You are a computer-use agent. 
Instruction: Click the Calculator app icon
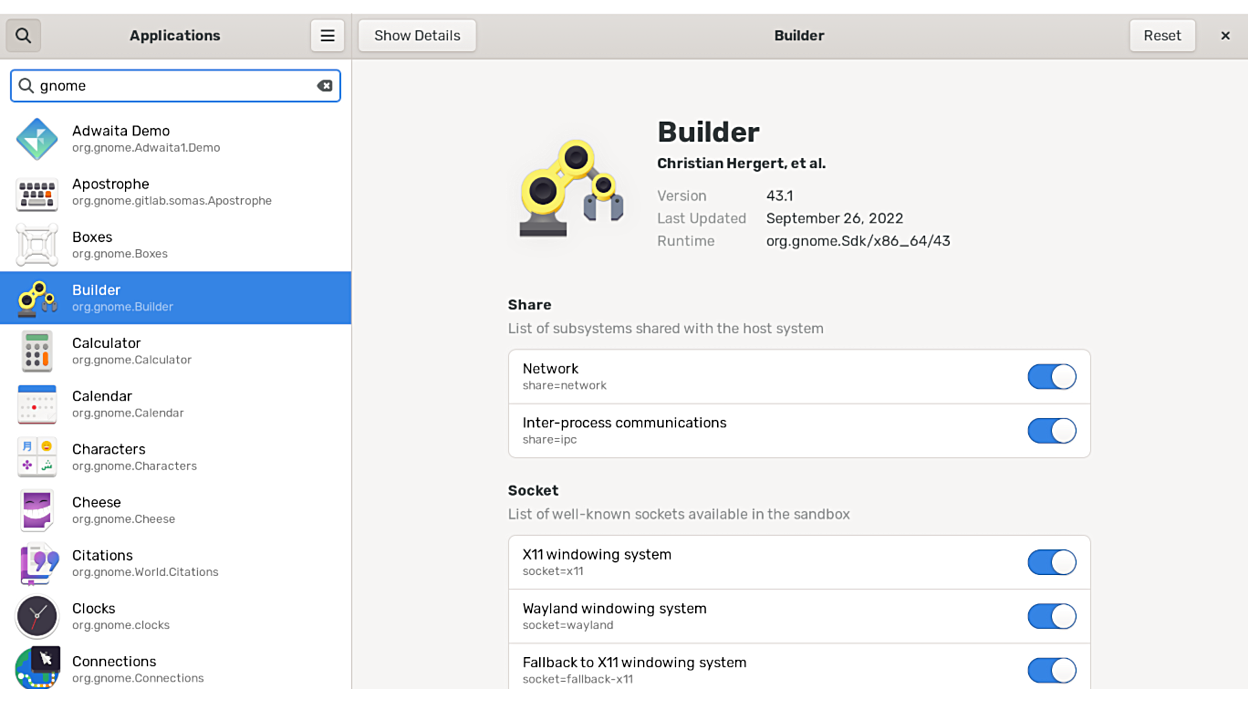37,351
